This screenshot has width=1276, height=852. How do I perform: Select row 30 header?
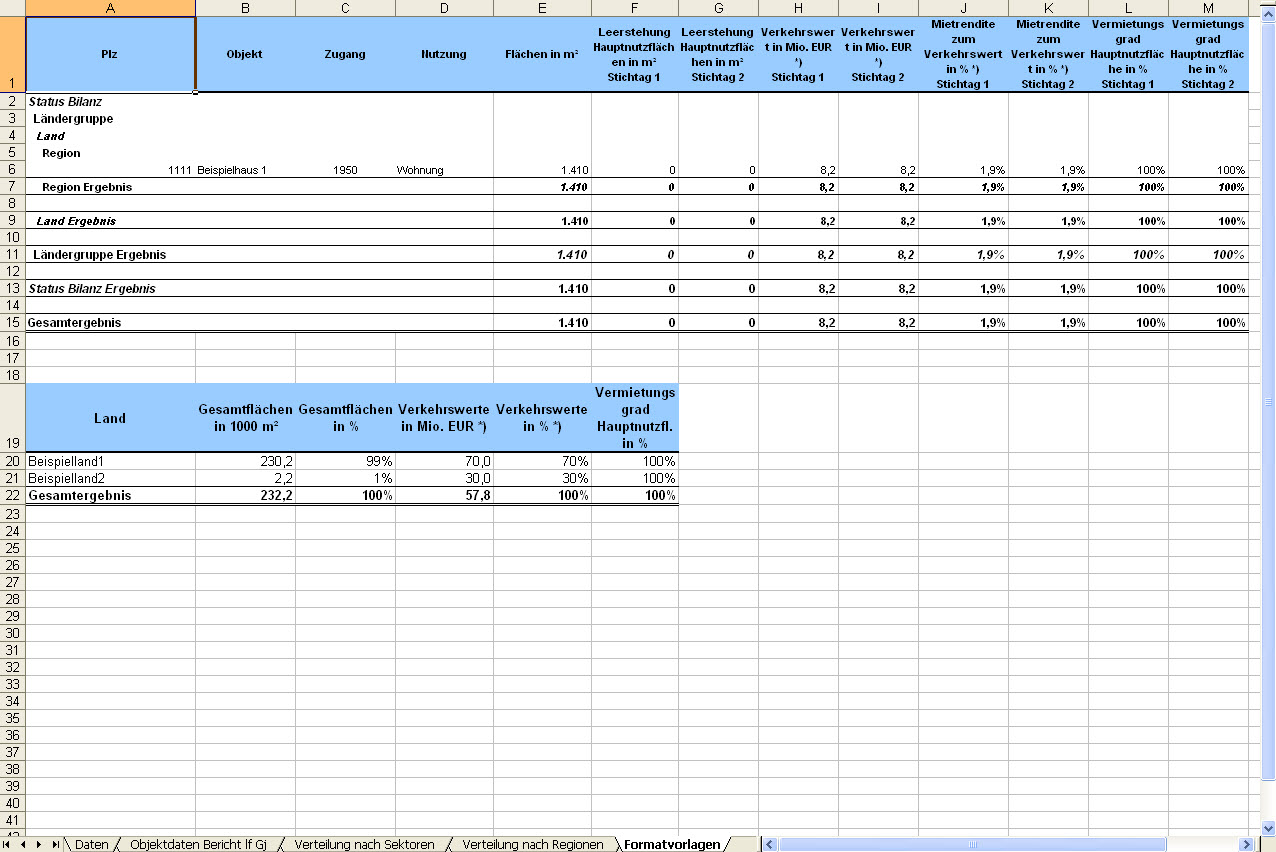[12, 632]
